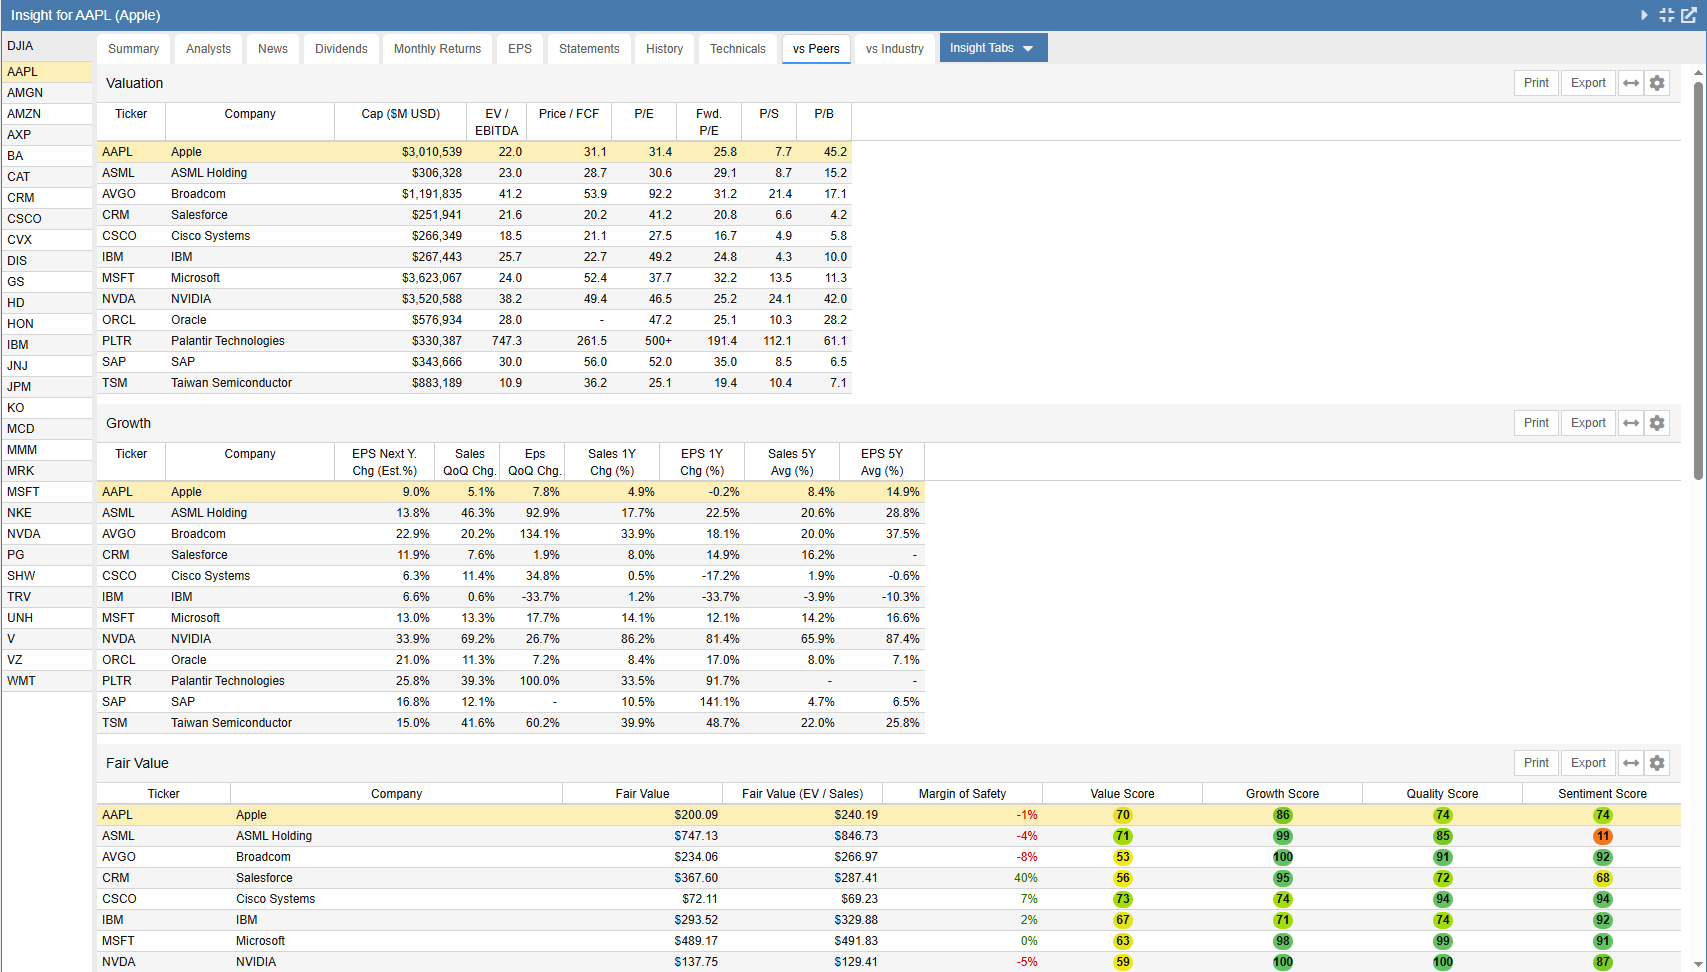This screenshot has height=972, width=1707.
Task: Click the collapse/exit fullscreen icon
Action: click(1666, 15)
